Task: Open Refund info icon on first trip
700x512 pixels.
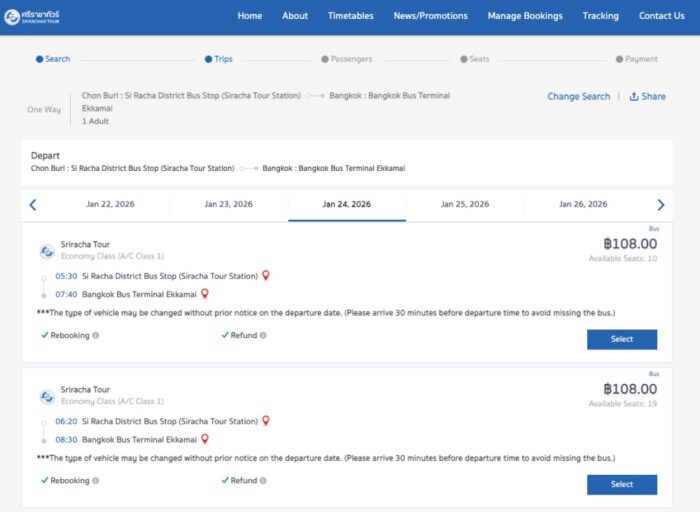Action: click(263, 335)
